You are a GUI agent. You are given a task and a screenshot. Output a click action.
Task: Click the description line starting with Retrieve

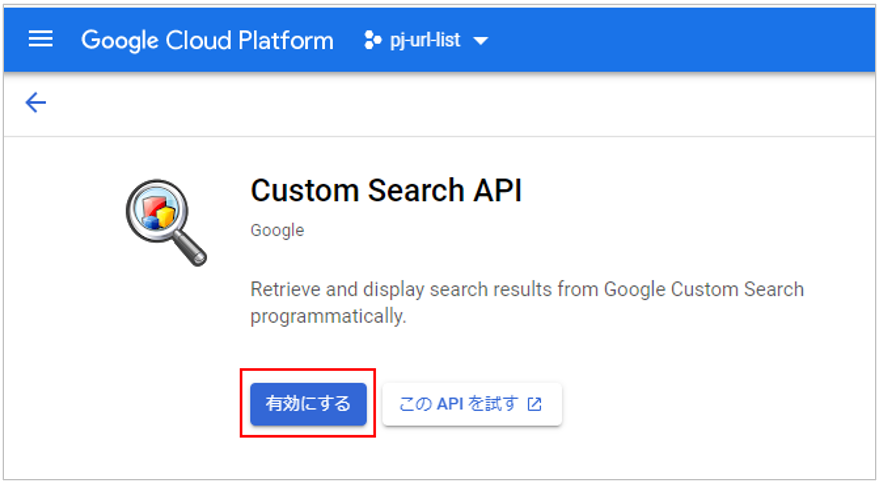pyautogui.click(x=526, y=290)
